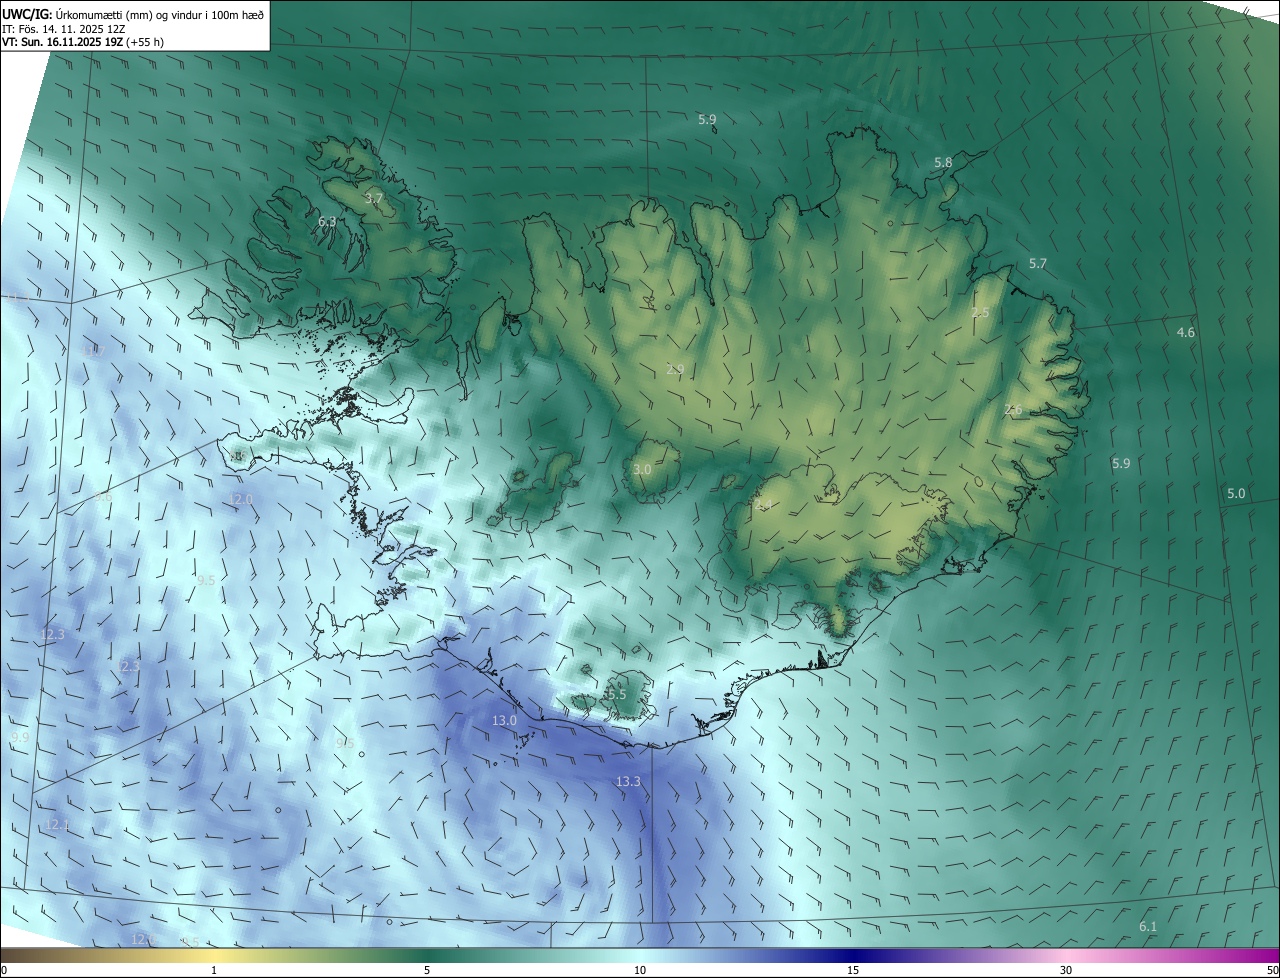Viewport: 1280px width, 978px height.
Task: Select the "IT: Fös. 14. 11. 2025 12Z" line
Action: point(64,29)
